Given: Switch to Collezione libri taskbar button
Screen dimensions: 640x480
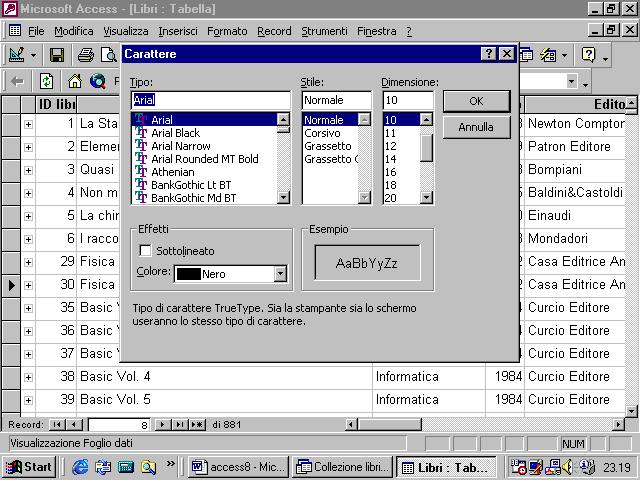Looking at the screenshot, I should (343, 467).
